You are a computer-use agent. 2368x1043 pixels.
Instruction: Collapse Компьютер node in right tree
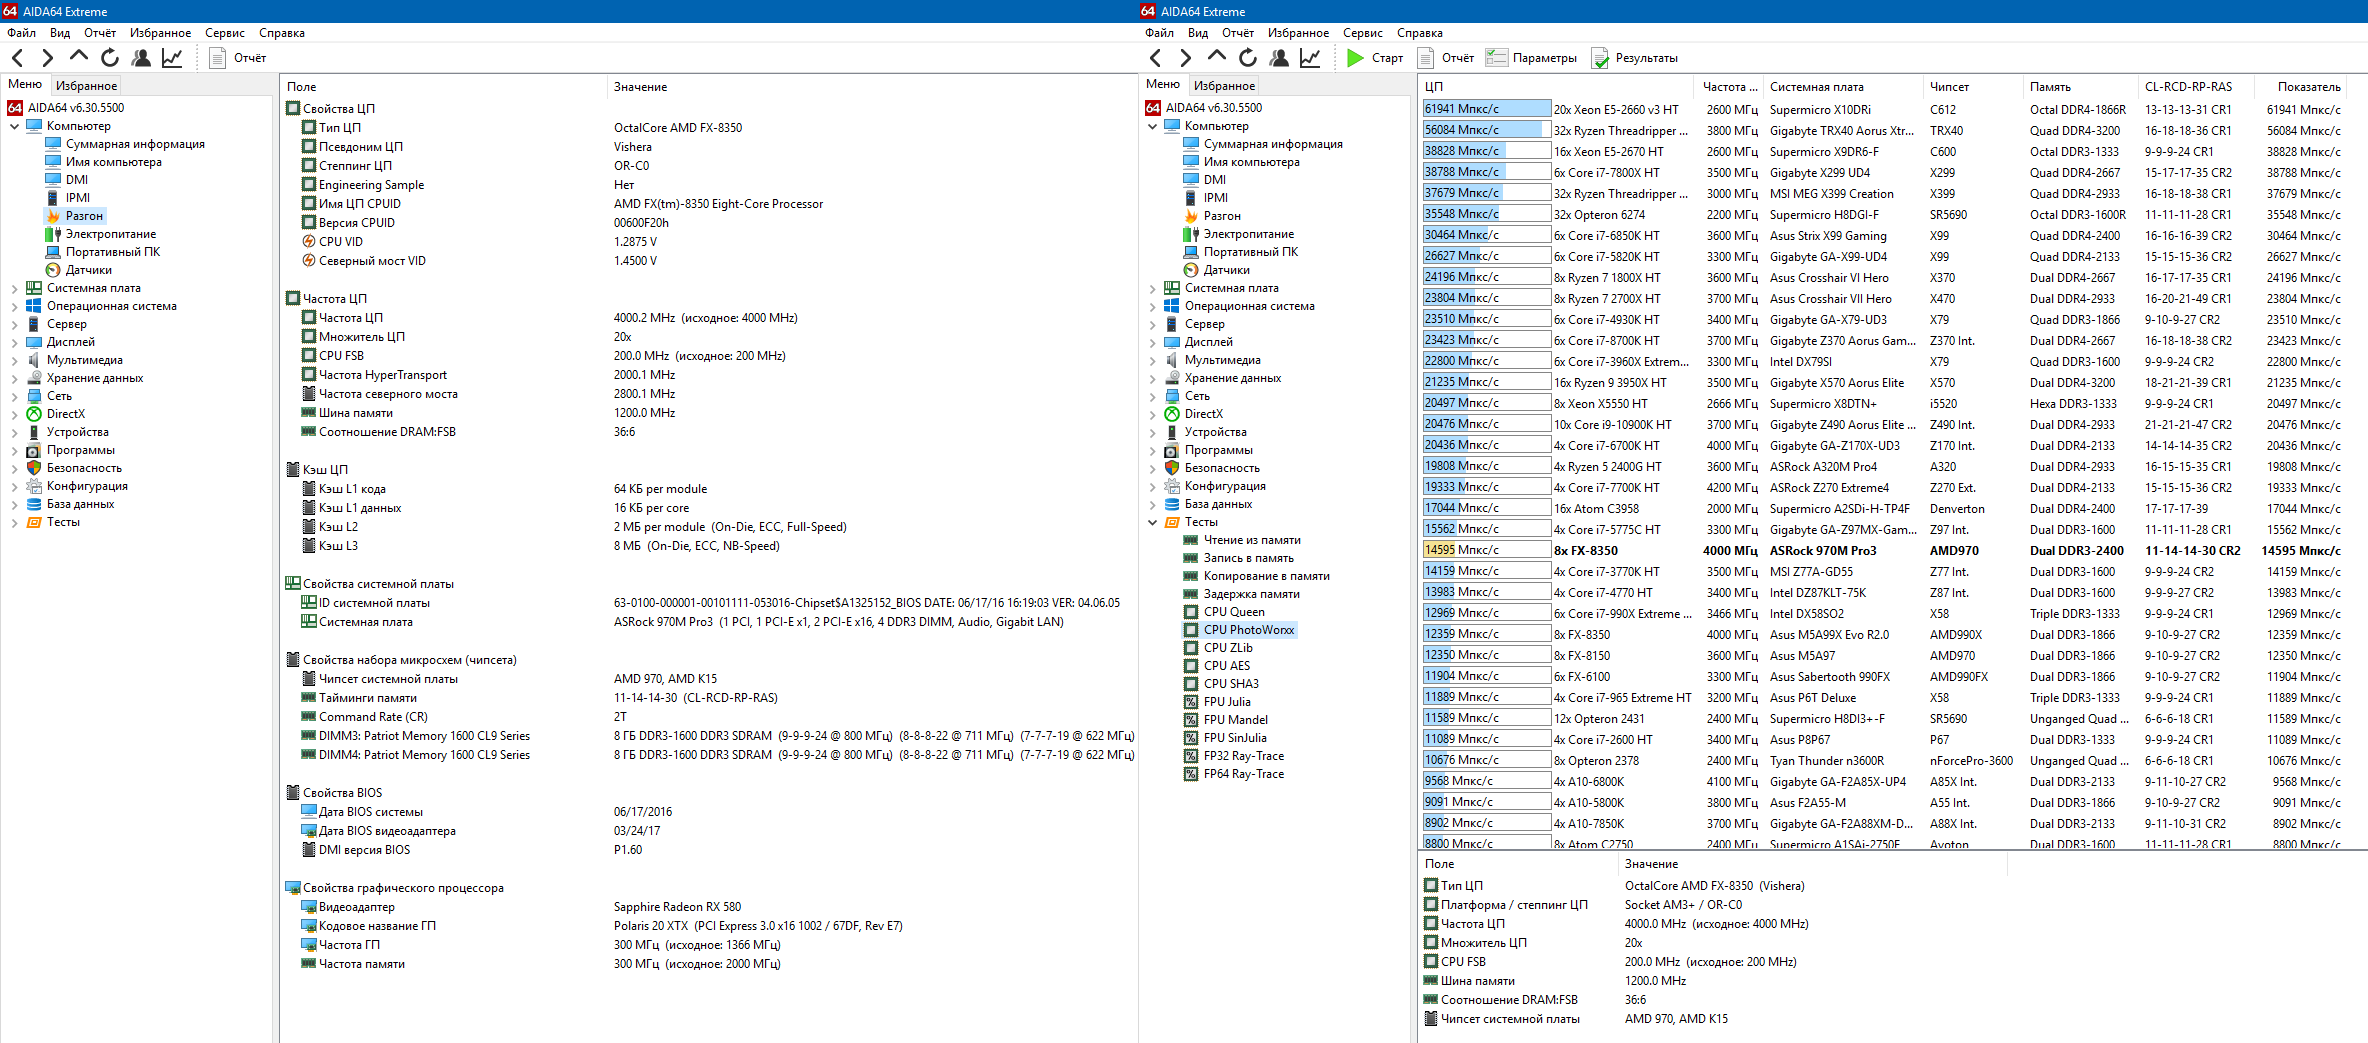click(x=1152, y=126)
